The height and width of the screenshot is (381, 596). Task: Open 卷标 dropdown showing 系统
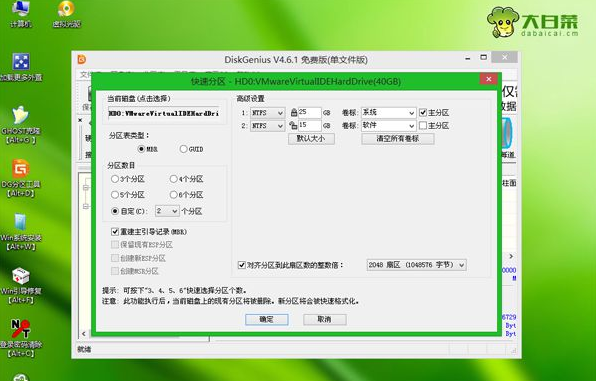pyautogui.click(x=388, y=113)
